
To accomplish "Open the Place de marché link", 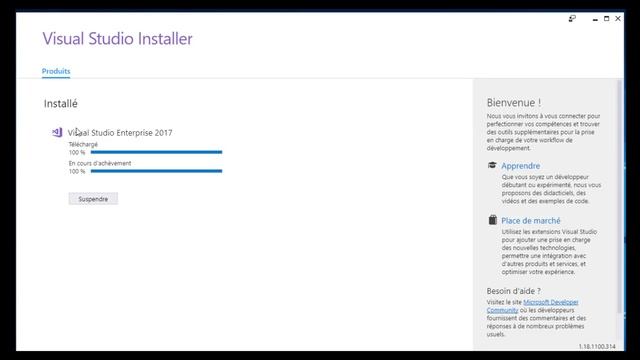I will pyautogui.click(x=531, y=220).
